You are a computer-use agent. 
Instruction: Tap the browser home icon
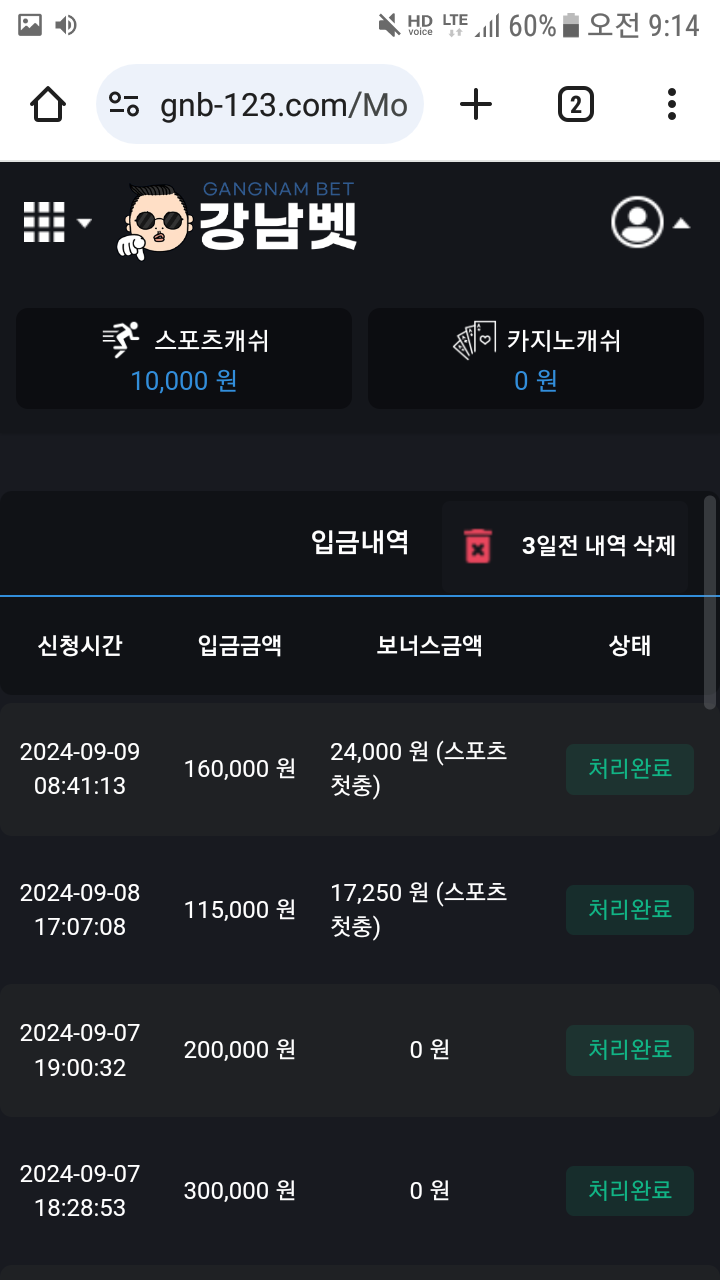(x=48, y=104)
